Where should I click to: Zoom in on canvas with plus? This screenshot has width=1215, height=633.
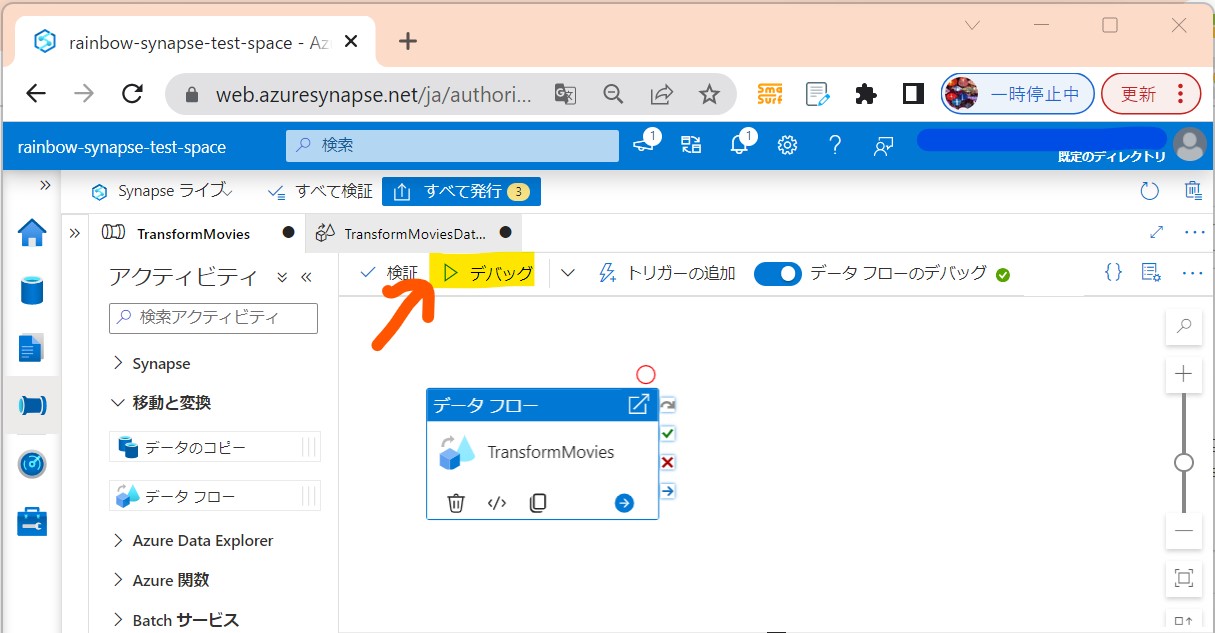(x=1184, y=374)
